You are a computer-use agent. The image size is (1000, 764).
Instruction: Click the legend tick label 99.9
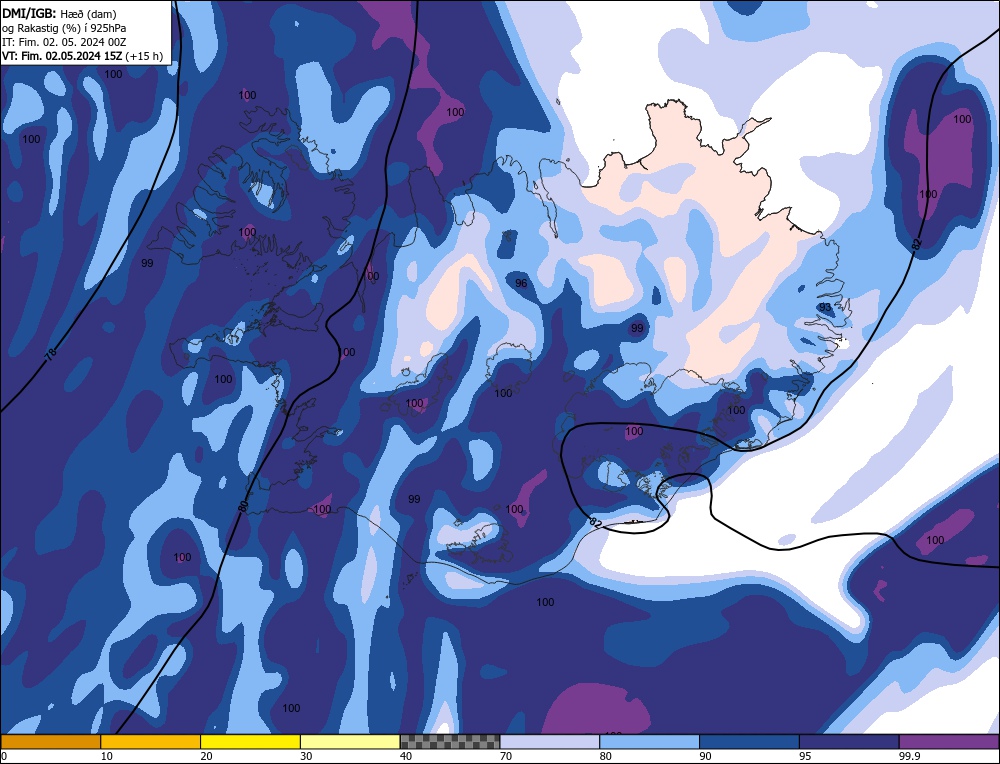click(909, 756)
